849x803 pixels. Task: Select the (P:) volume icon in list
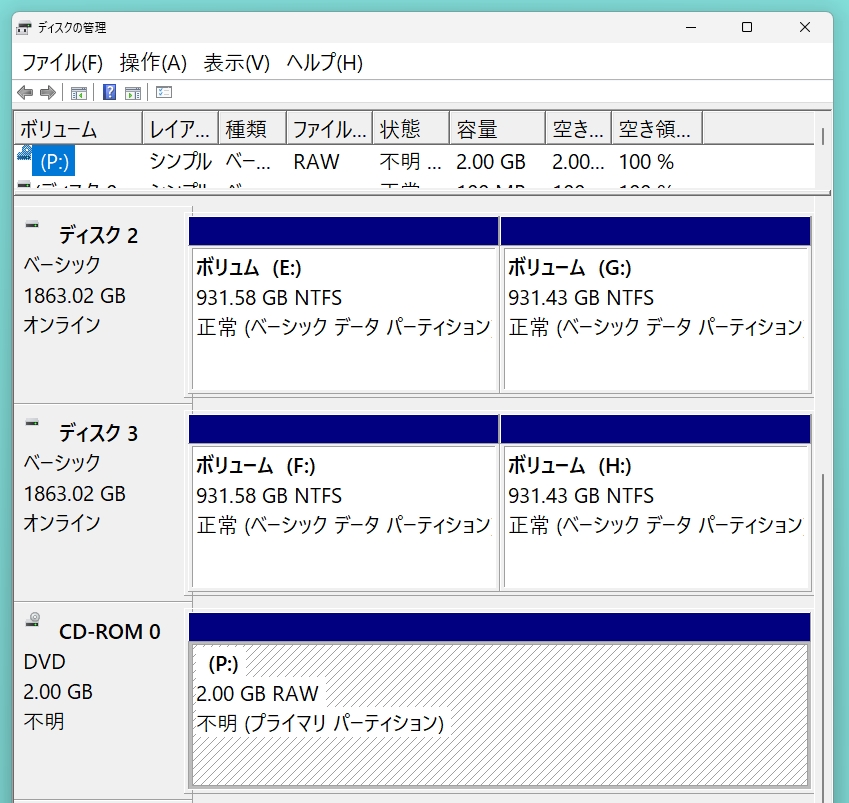24,153
